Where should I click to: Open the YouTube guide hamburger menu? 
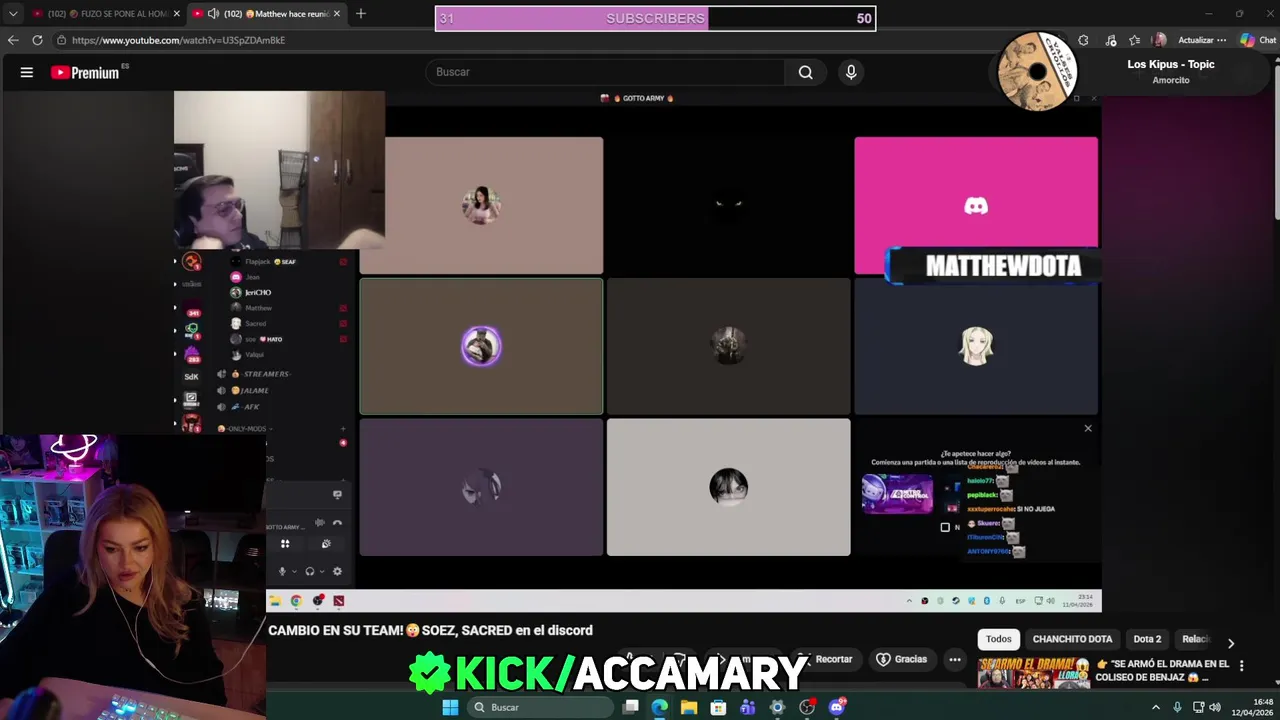pos(27,72)
